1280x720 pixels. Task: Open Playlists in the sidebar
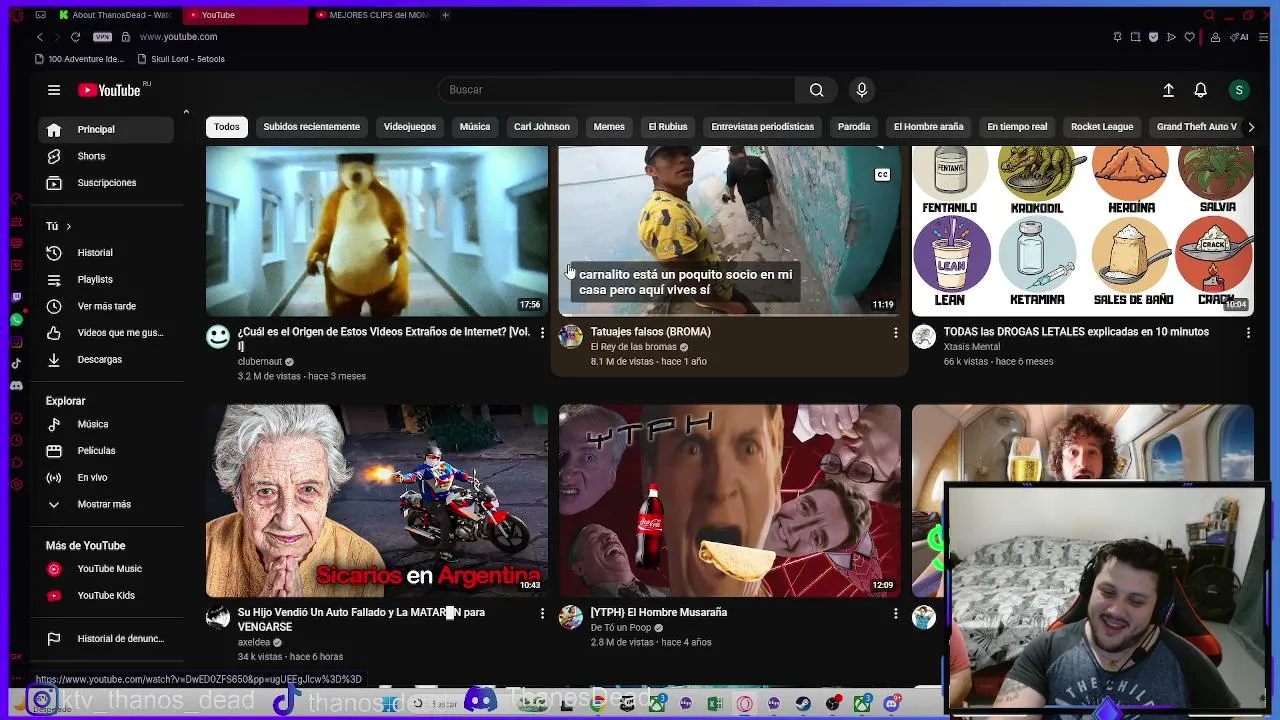106,280
